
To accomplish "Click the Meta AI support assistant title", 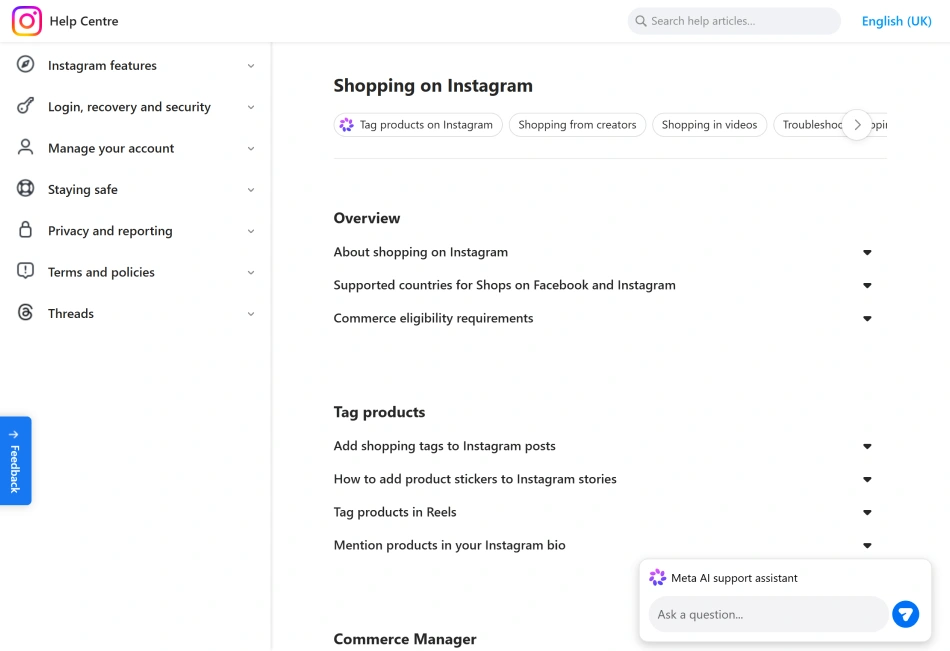I will pos(734,578).
